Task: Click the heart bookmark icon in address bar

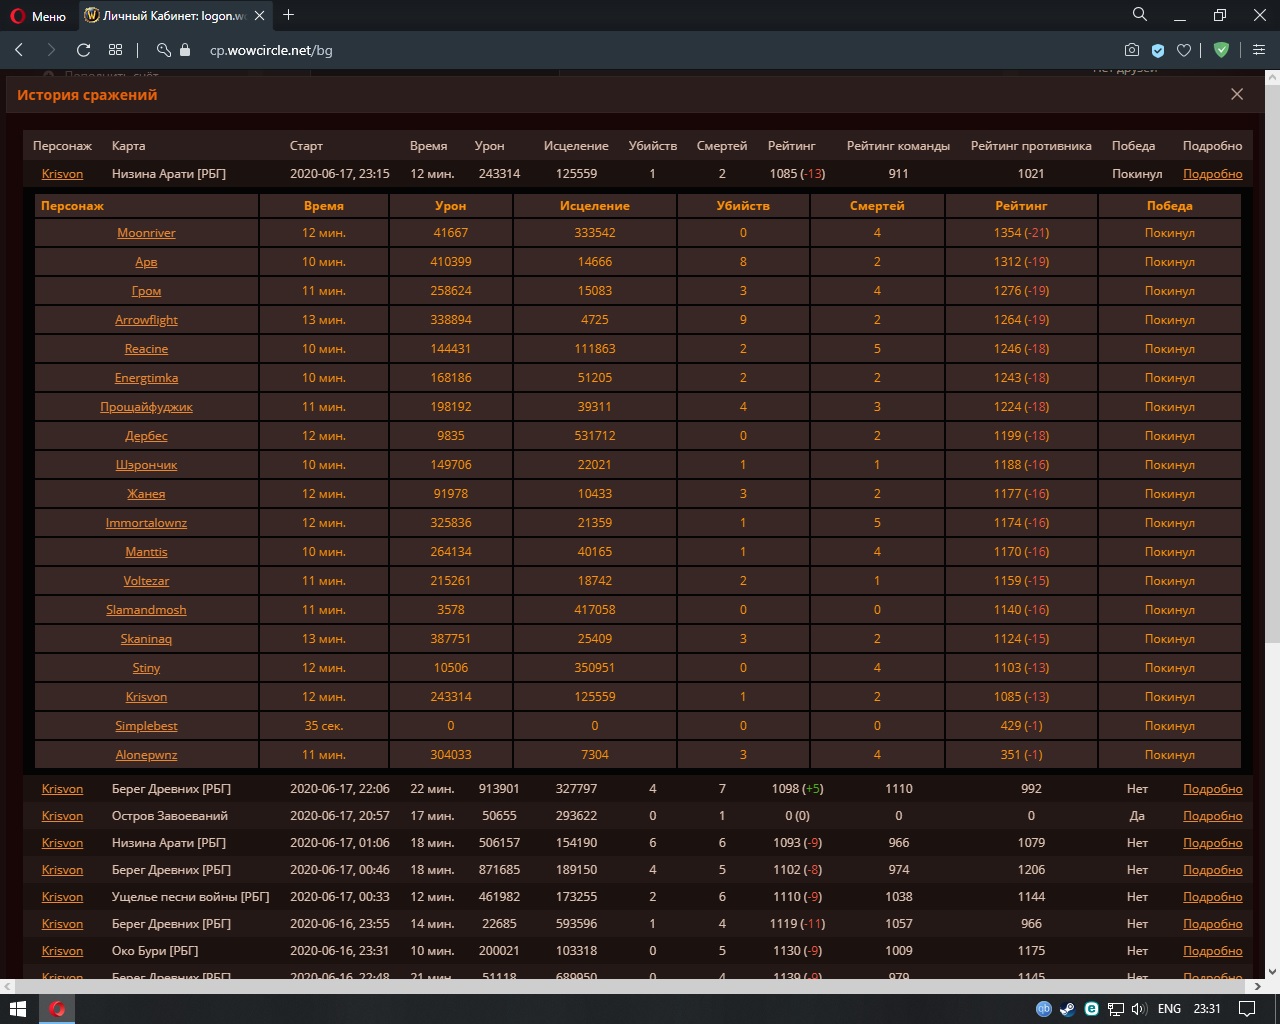Action: (x=1184, y=50)
